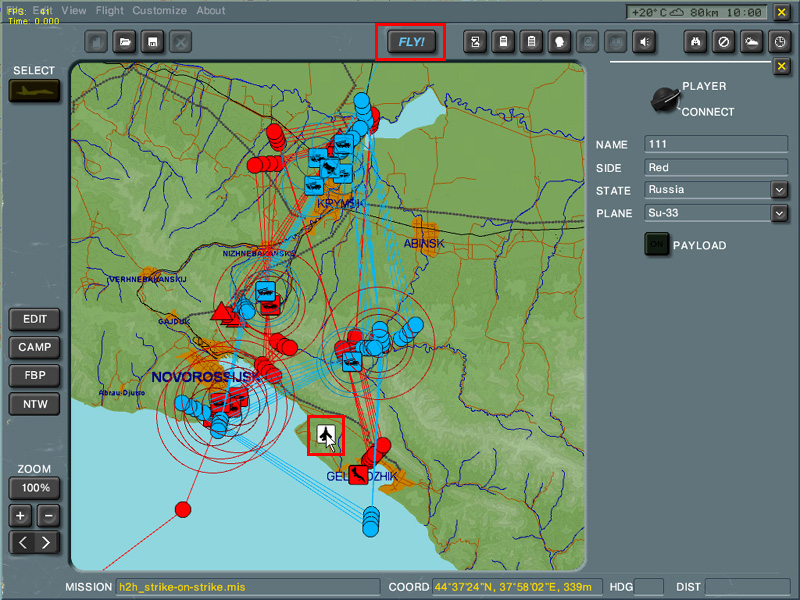The image size is (800, 600).
Task: Save the mission with the floppy disk icon
Action: pyautogui.click(x=153, y=42)
